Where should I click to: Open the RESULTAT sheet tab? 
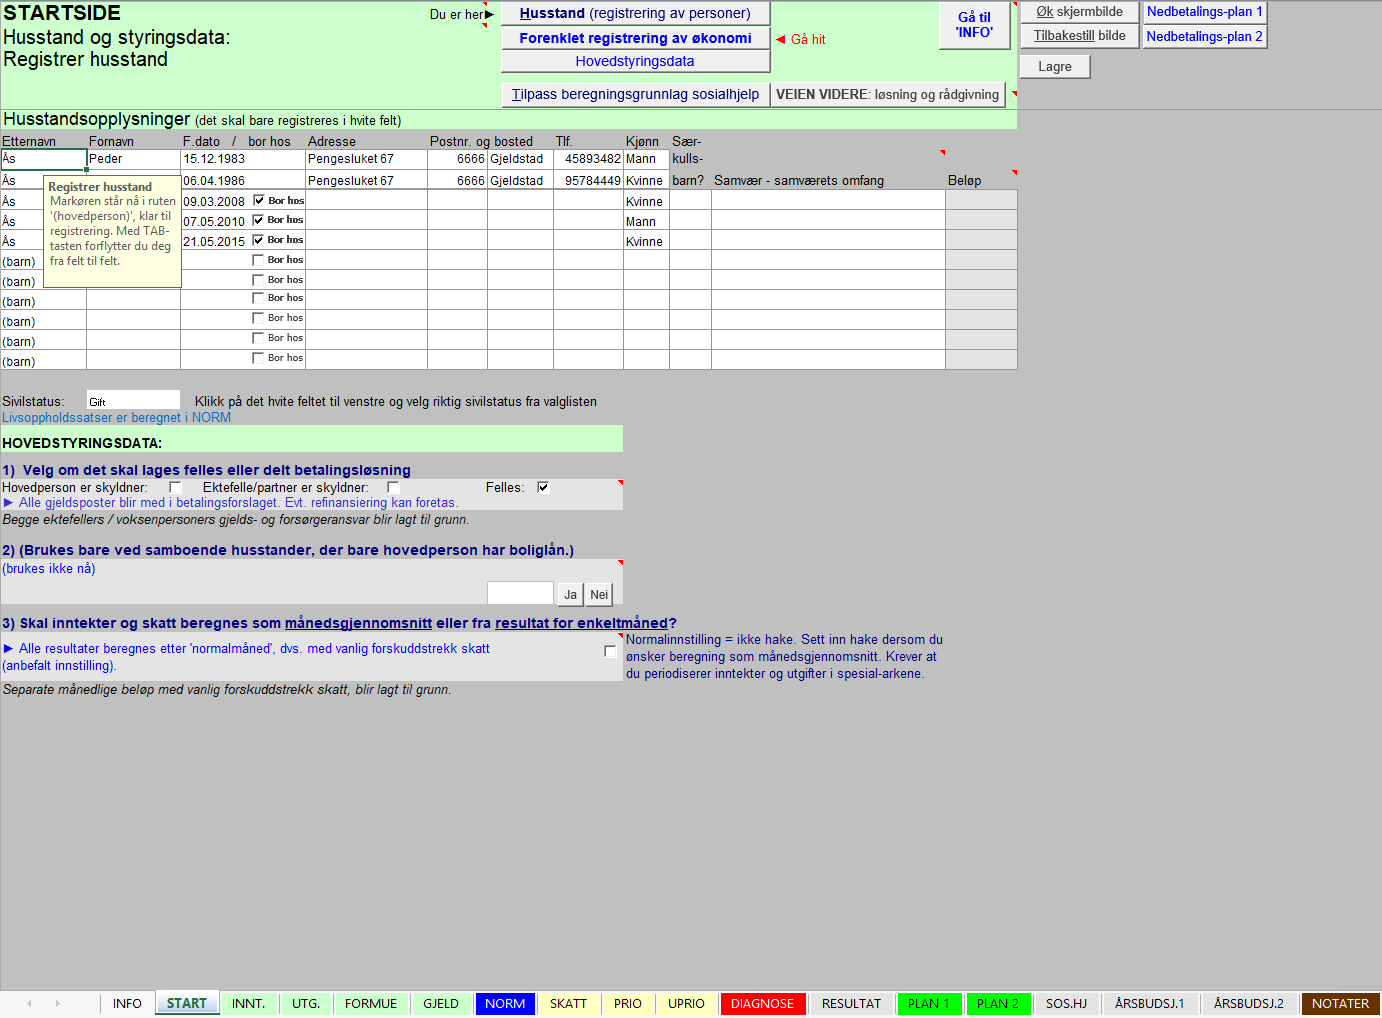coord(852,1004)
